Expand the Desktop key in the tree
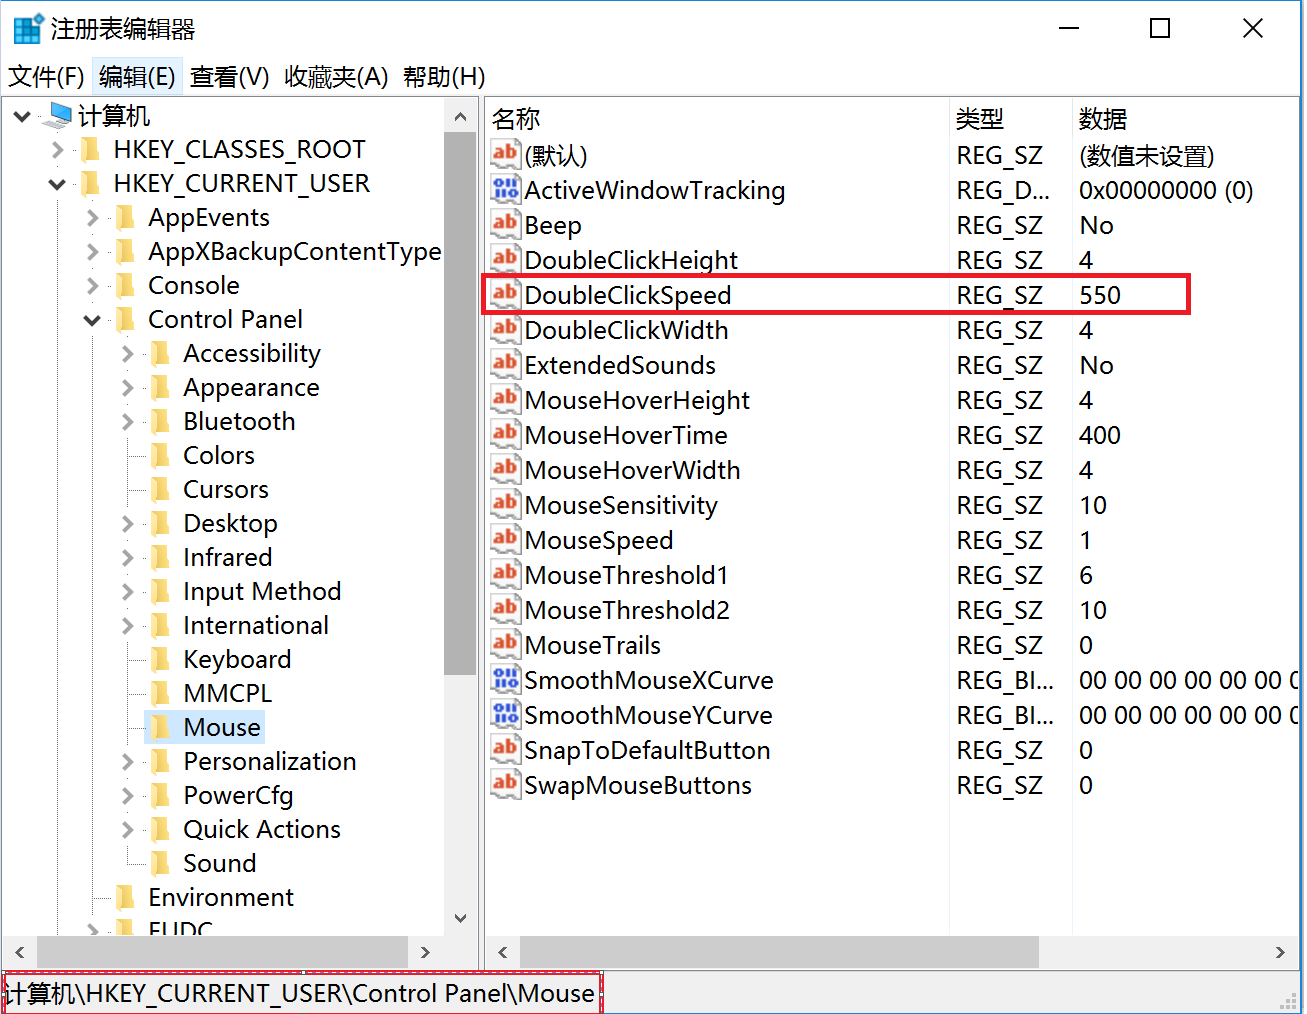The height and width of the screenshot is (1014, 1307). click(x=126, y=522)
